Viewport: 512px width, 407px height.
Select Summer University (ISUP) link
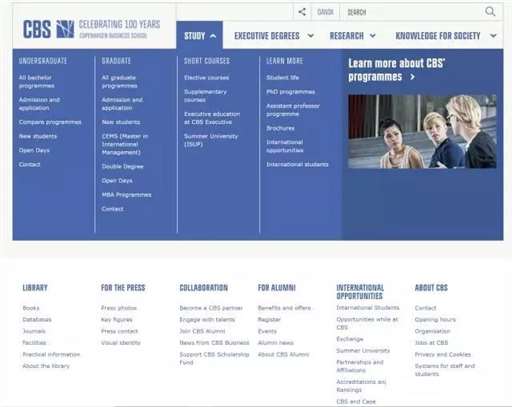click(211, 140)
